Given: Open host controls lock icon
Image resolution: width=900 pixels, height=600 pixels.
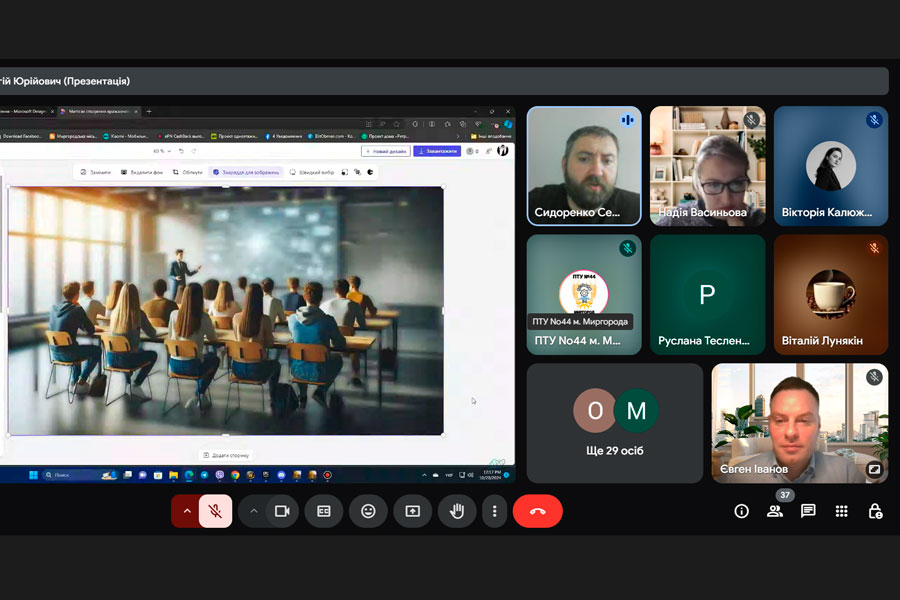Looking at the screenshot, I should pos(875,511).
